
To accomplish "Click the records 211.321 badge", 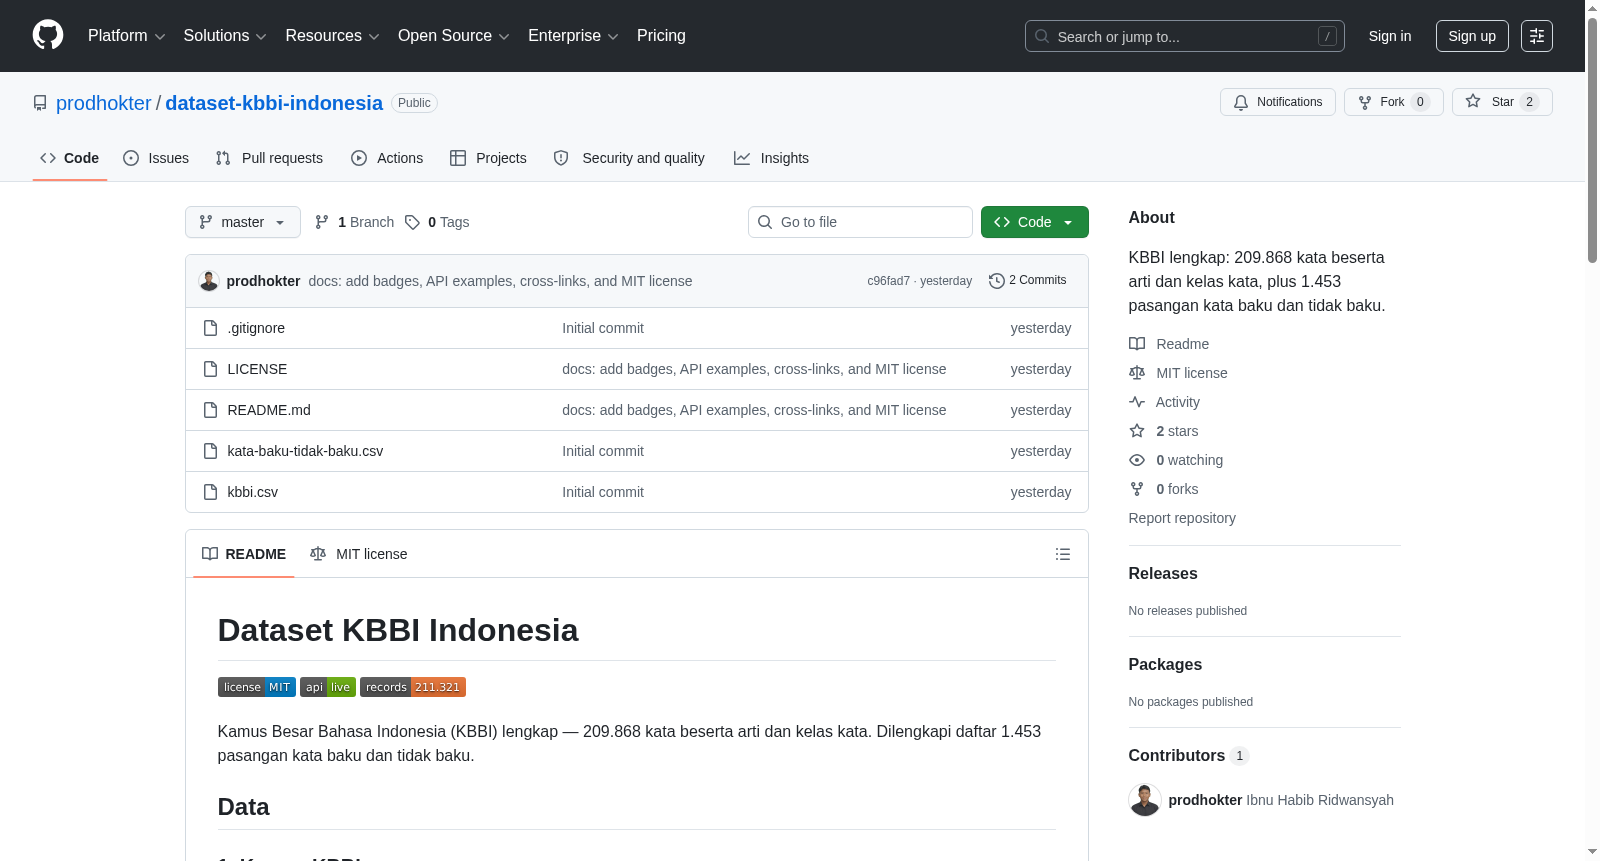I will (x=413, y=687).
